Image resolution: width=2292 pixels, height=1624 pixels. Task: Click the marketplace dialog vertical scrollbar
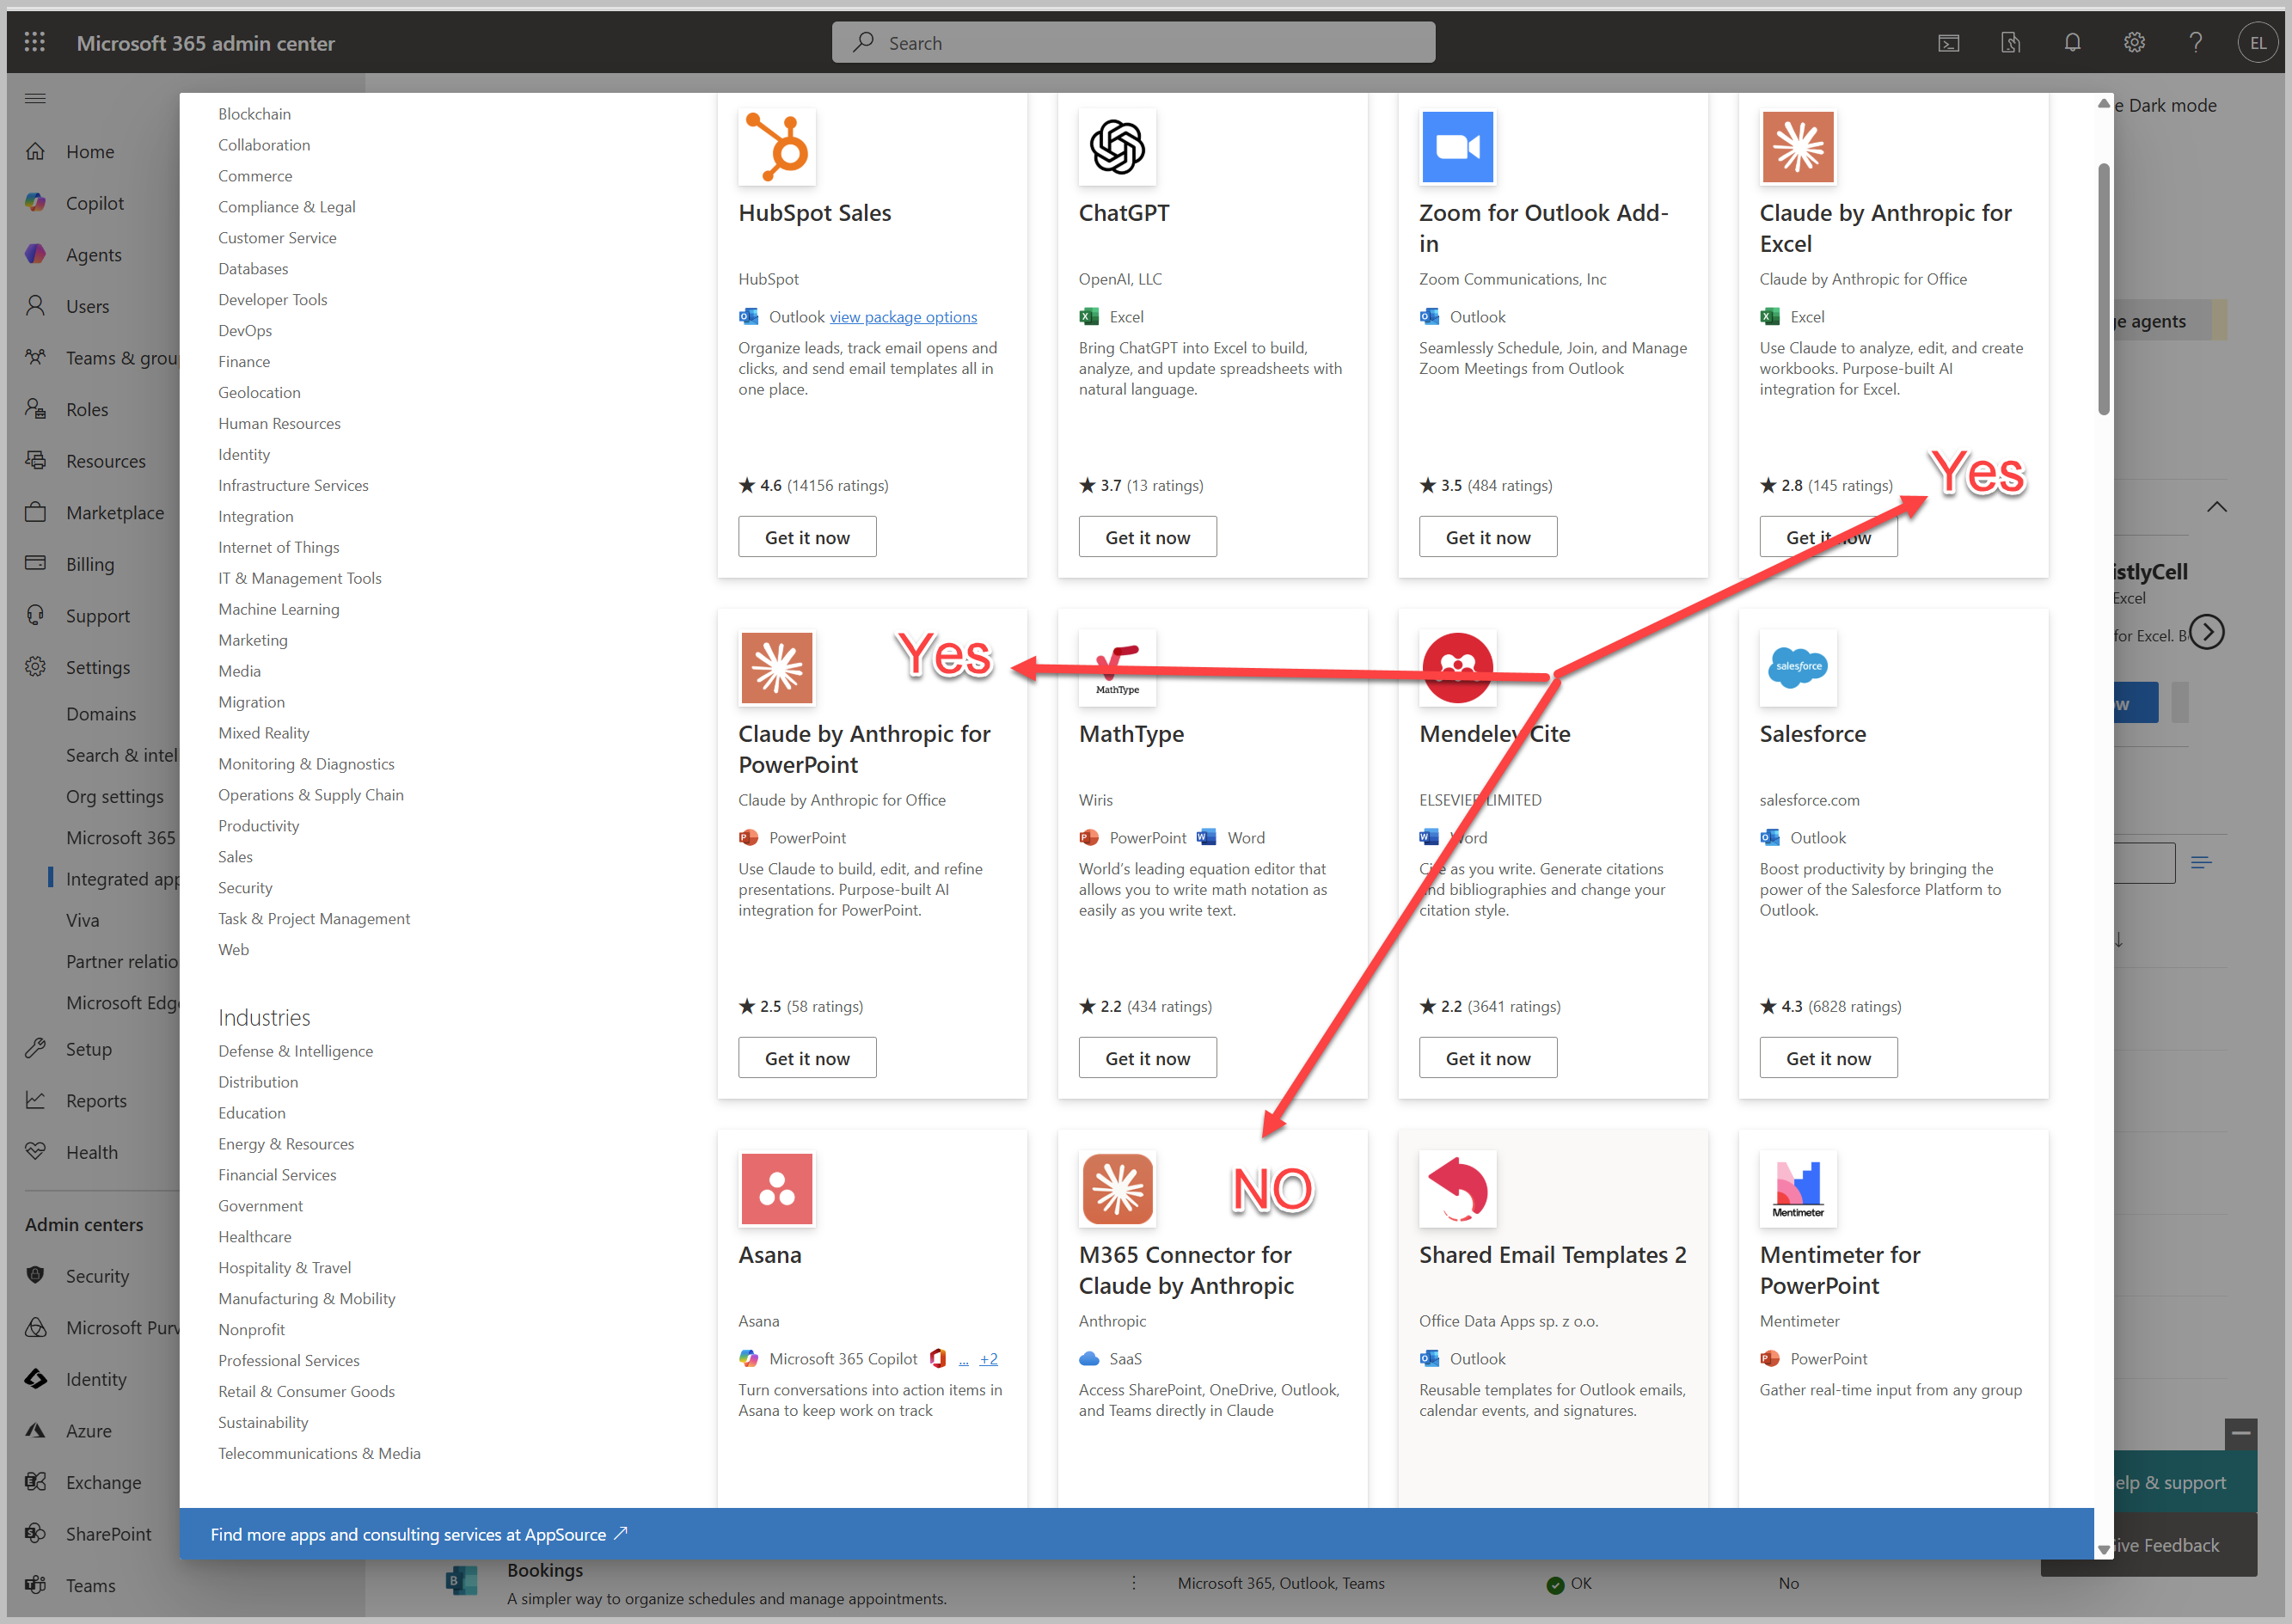(2104, 289)
